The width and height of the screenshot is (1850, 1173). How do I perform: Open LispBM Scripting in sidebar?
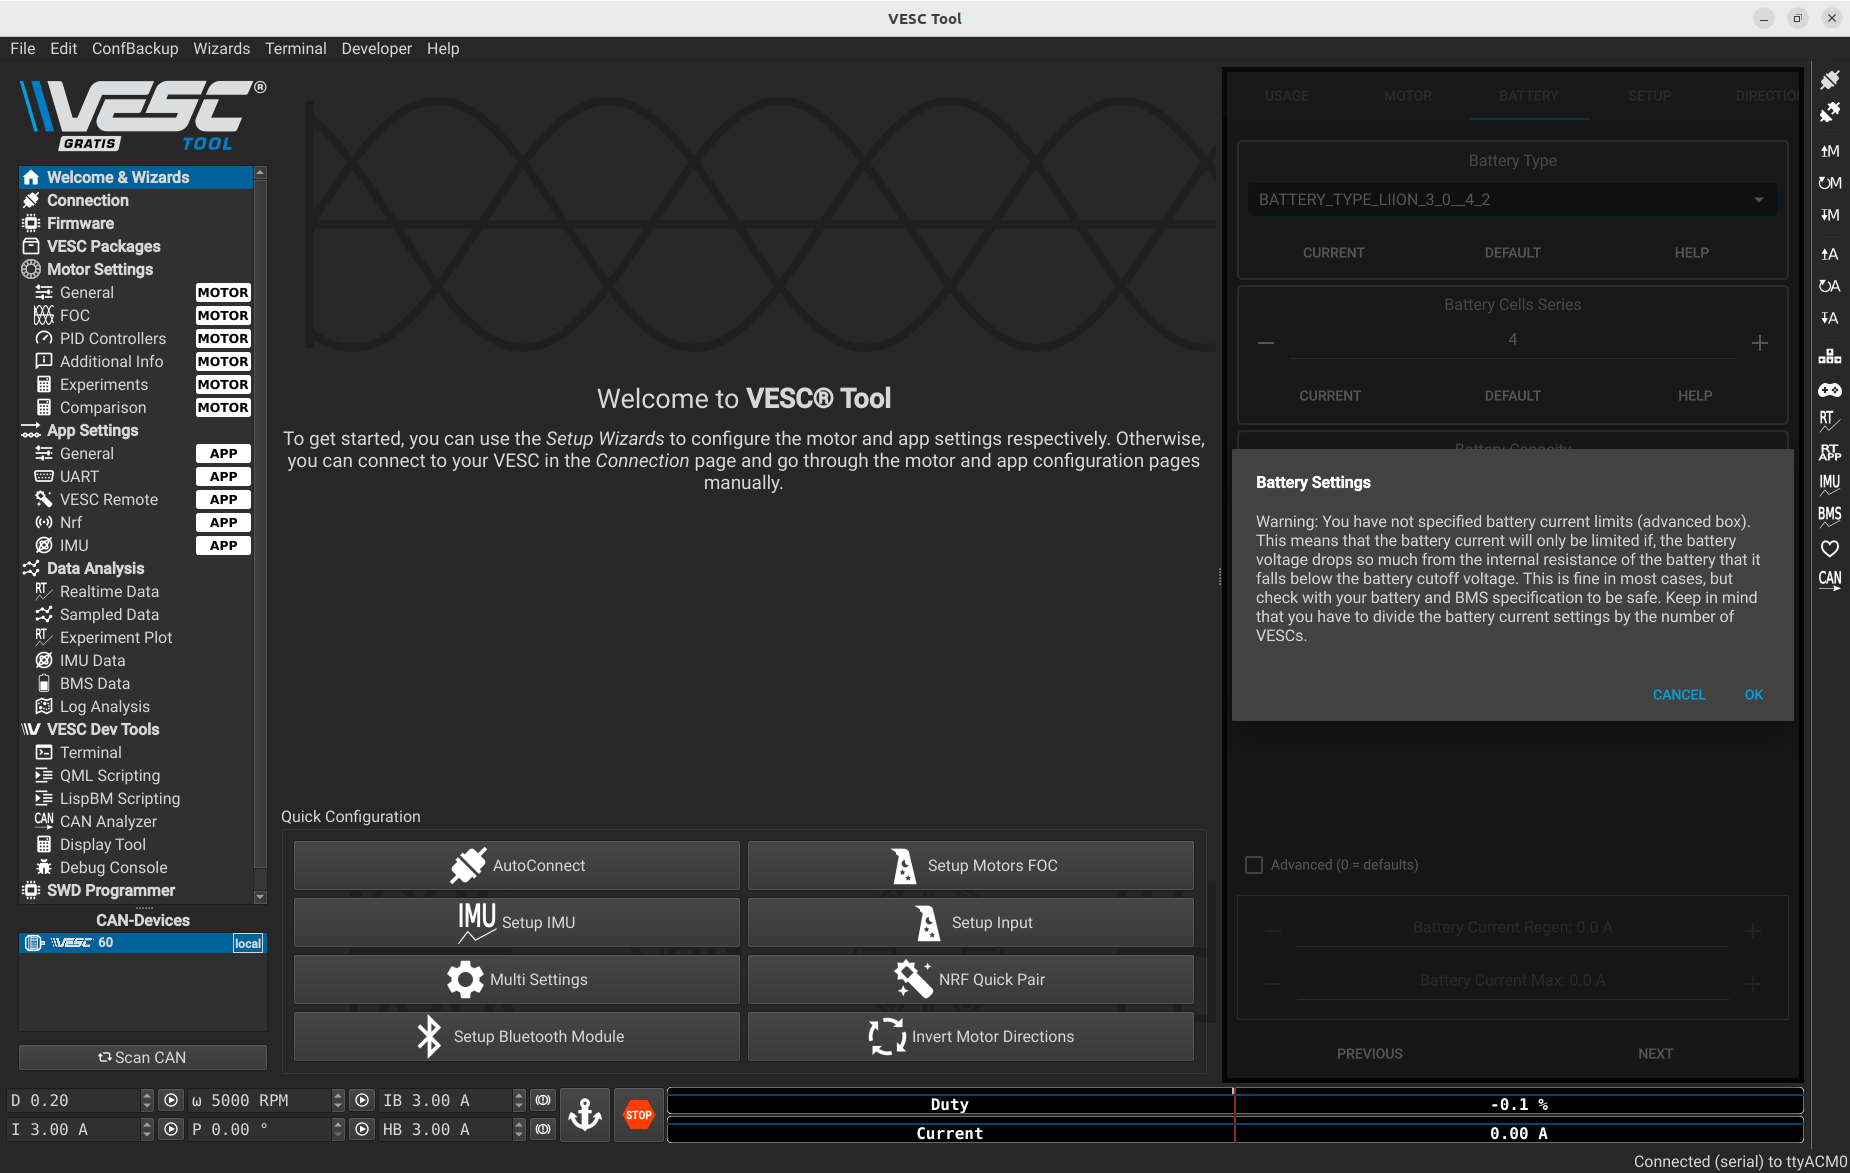pyautogui.click(x=136, y=798)
